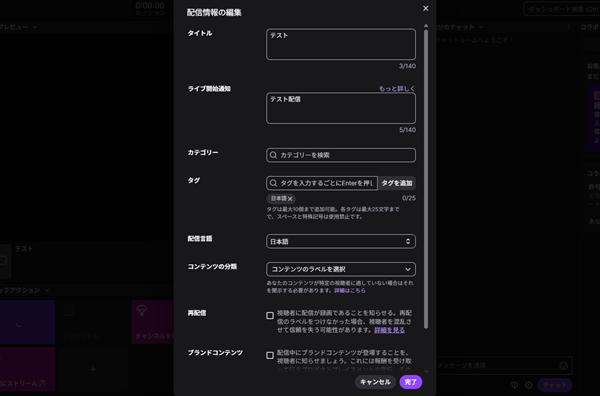Click the チャット send button
Screen dimensions: 600x396
(554, 385)
